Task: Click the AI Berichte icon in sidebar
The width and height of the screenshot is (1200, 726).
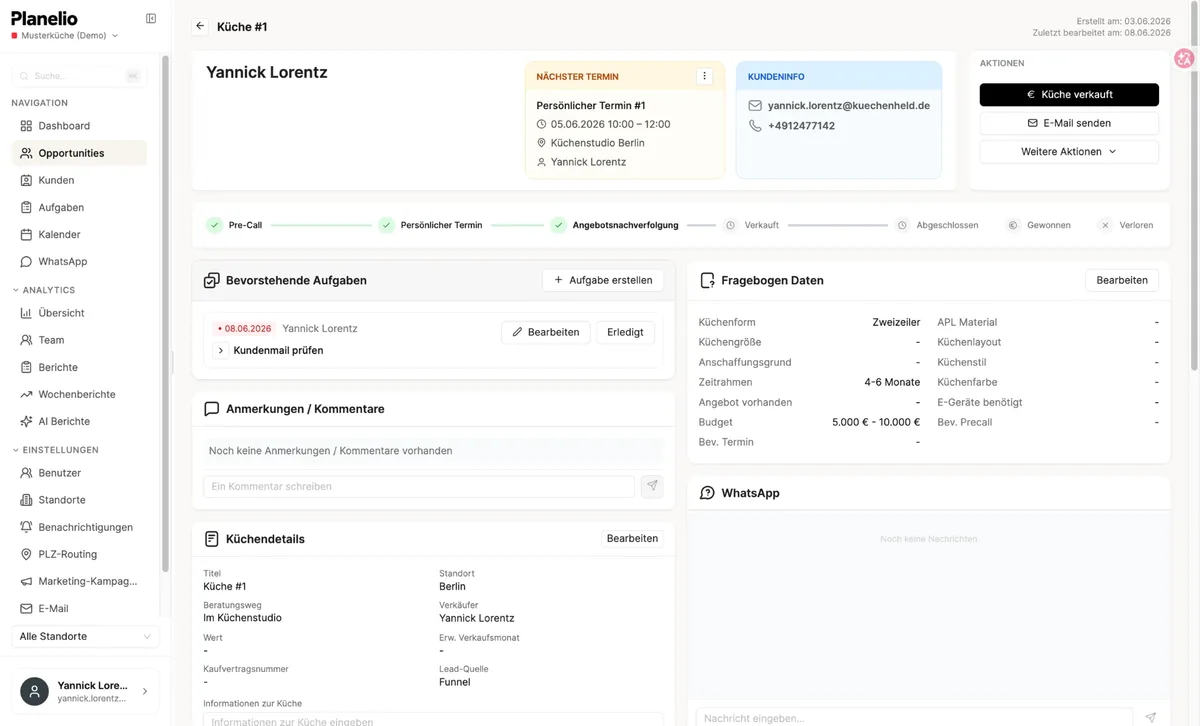Action: (26, 421)
